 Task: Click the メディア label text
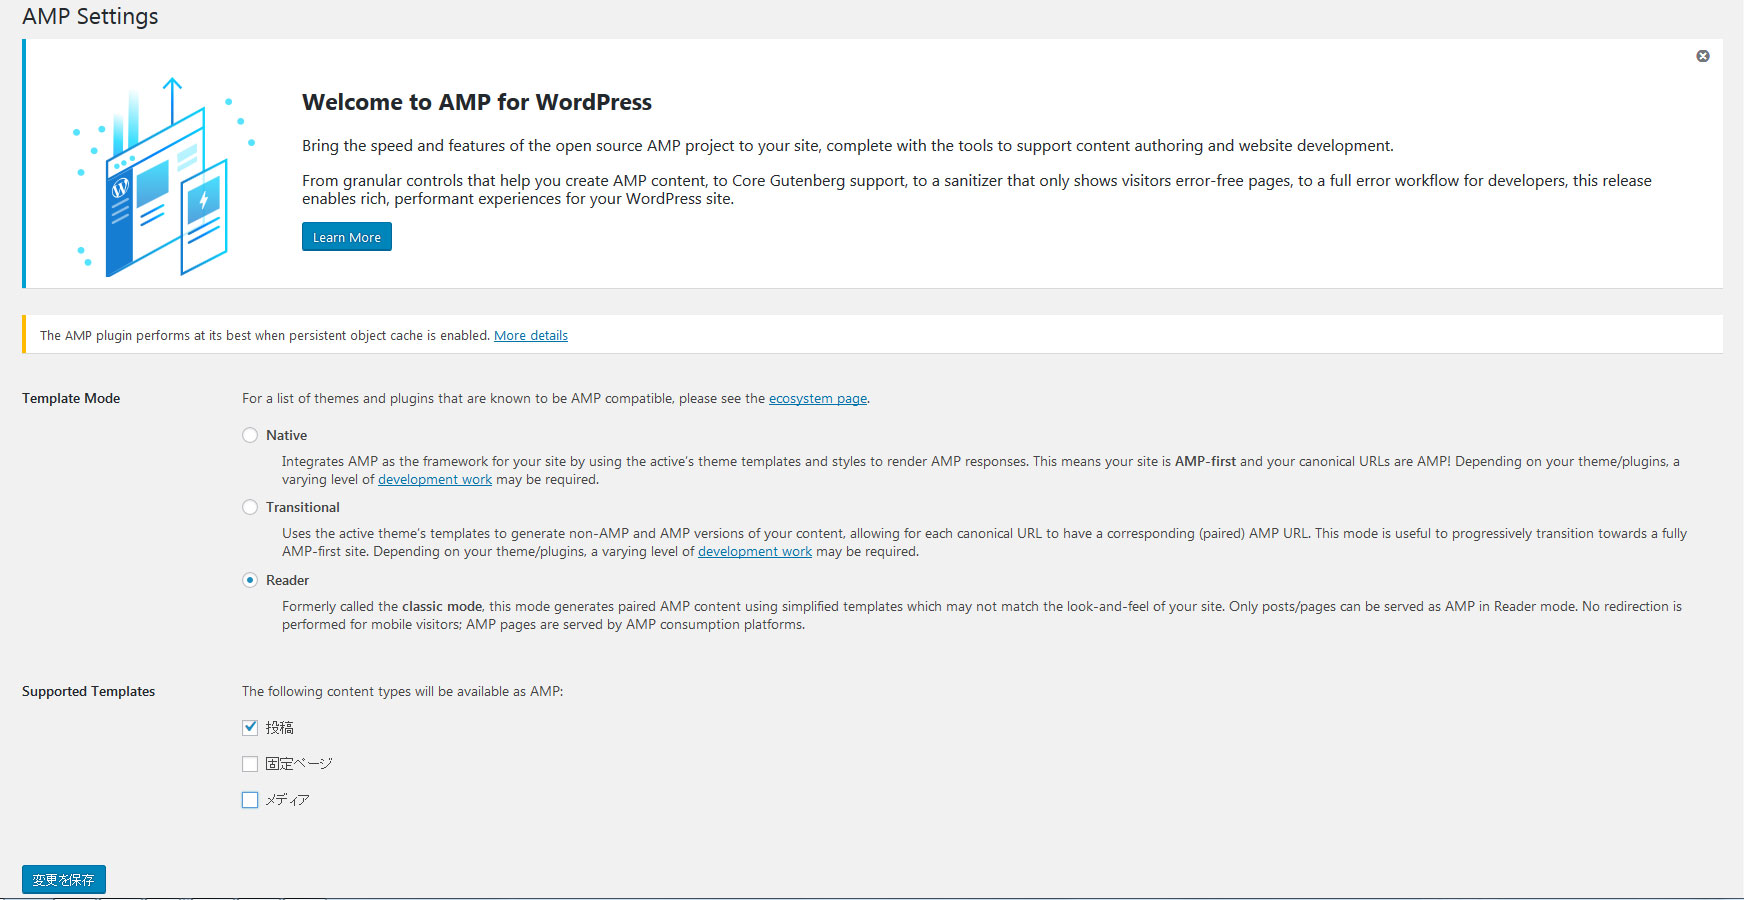pyautogui.click(x=288, y=800)
